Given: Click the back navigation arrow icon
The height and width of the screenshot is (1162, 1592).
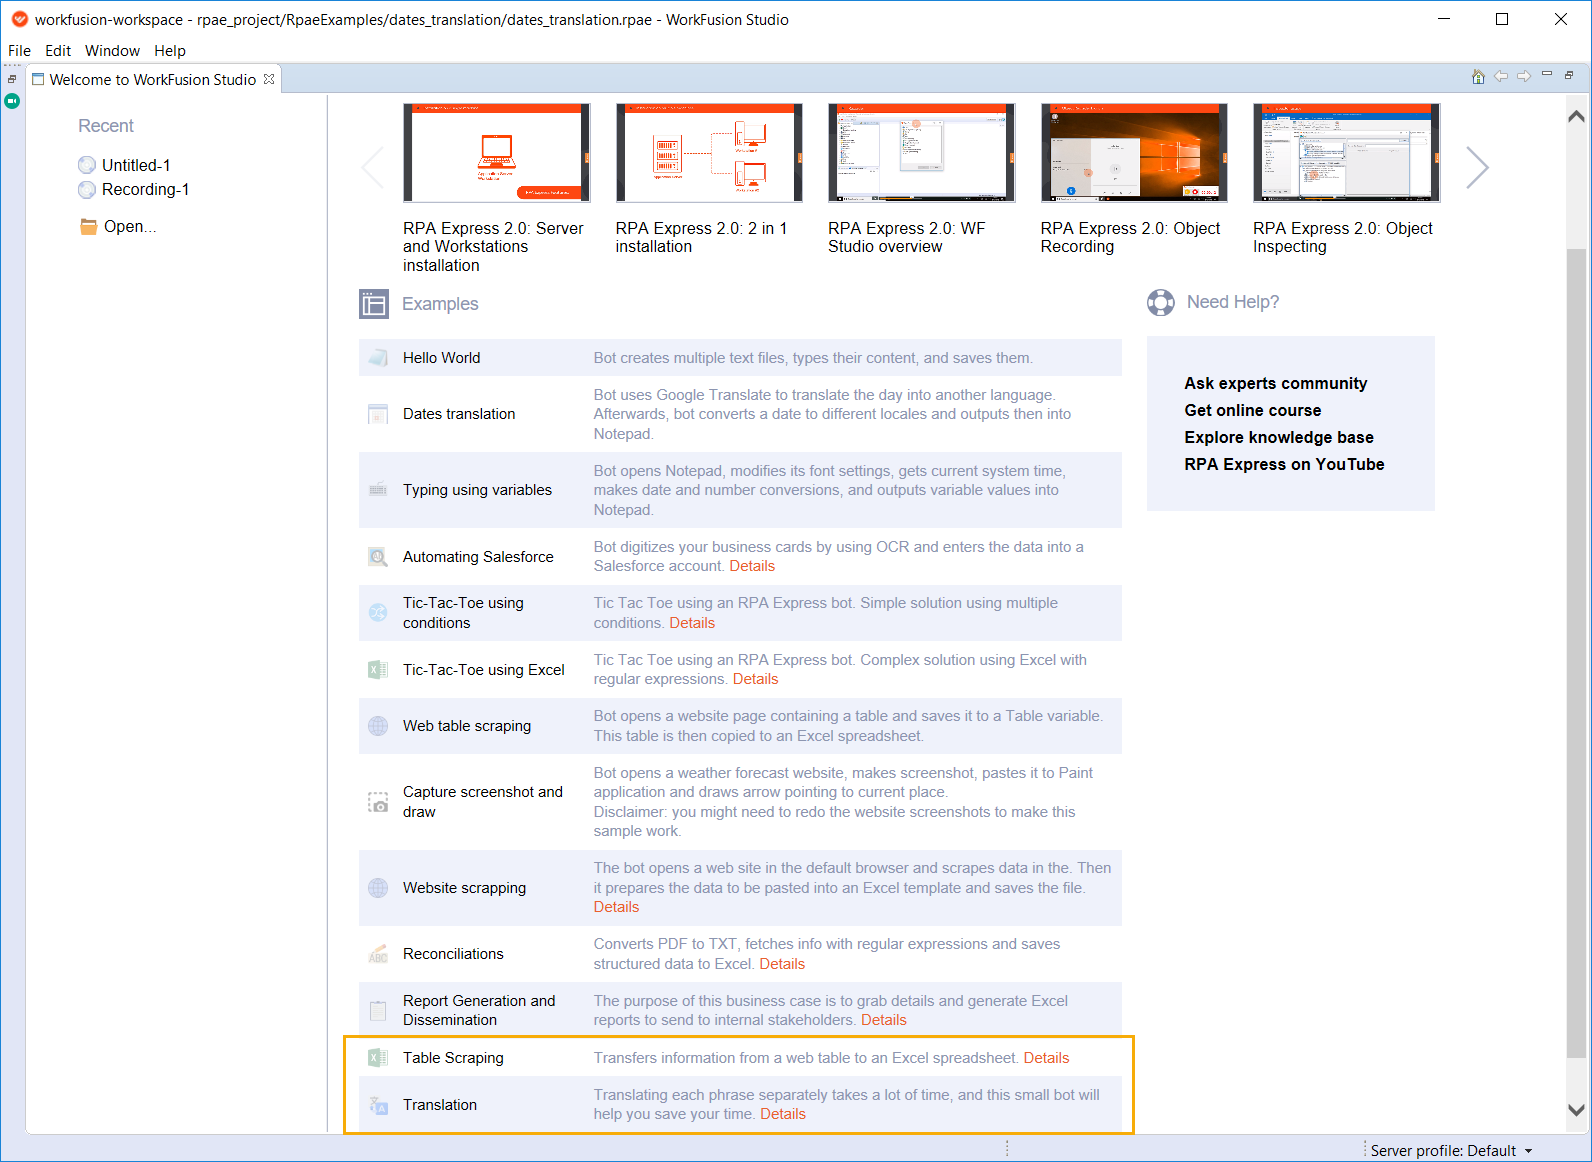Looking at the screenshot, I should pyautogui.click(x=1501, y=77).
